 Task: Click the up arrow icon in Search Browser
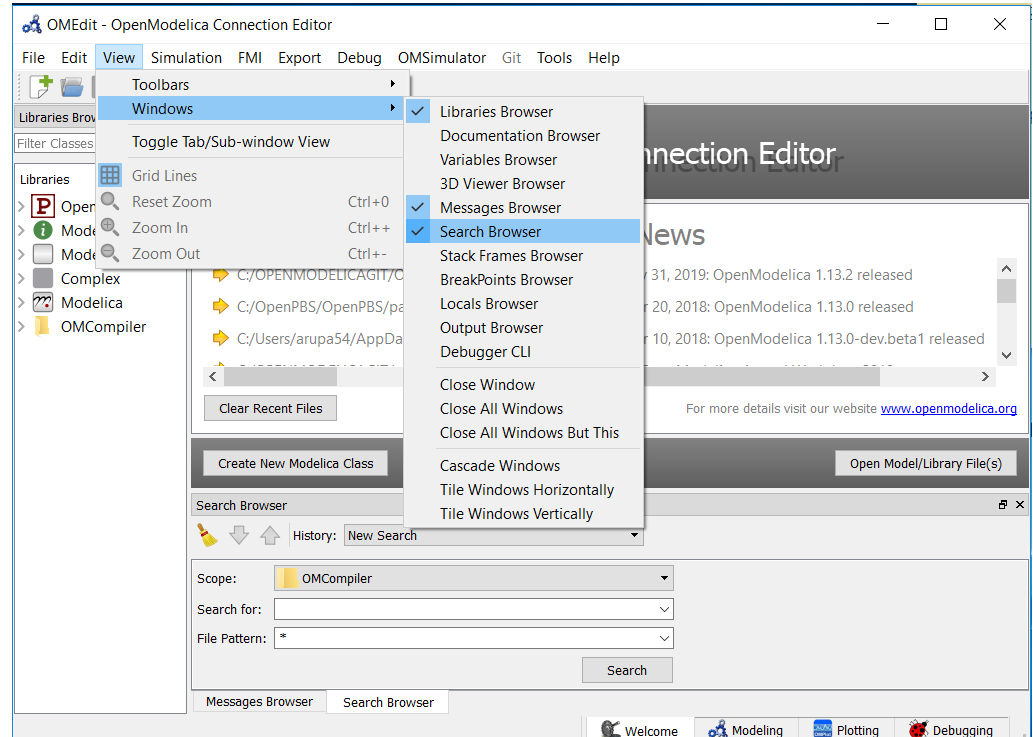pos(269,535)
